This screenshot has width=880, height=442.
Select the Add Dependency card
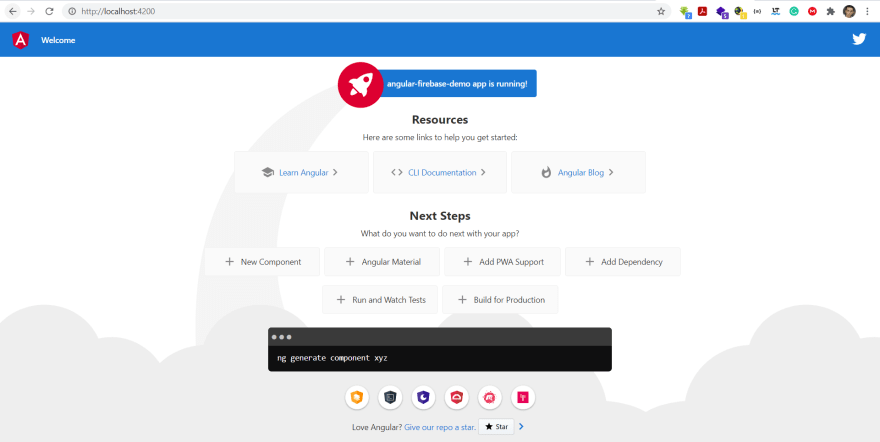(x=623, y=261)
